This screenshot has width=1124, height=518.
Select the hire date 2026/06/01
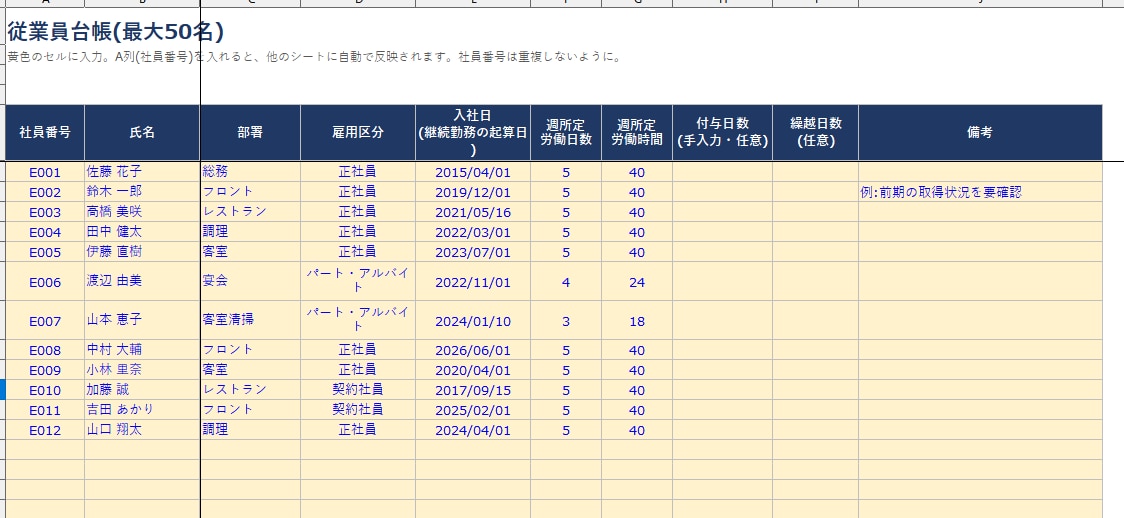pyautogui.click(x=472, y=350)
